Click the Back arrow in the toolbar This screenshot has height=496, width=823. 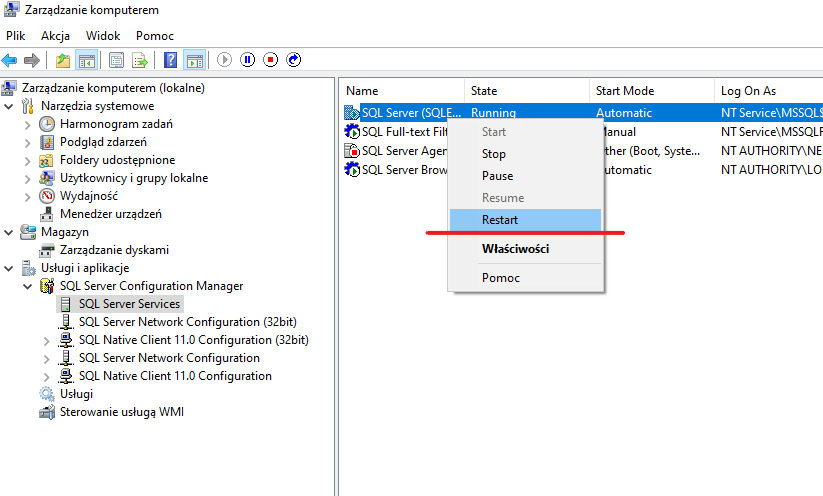[x=10, y=60]
